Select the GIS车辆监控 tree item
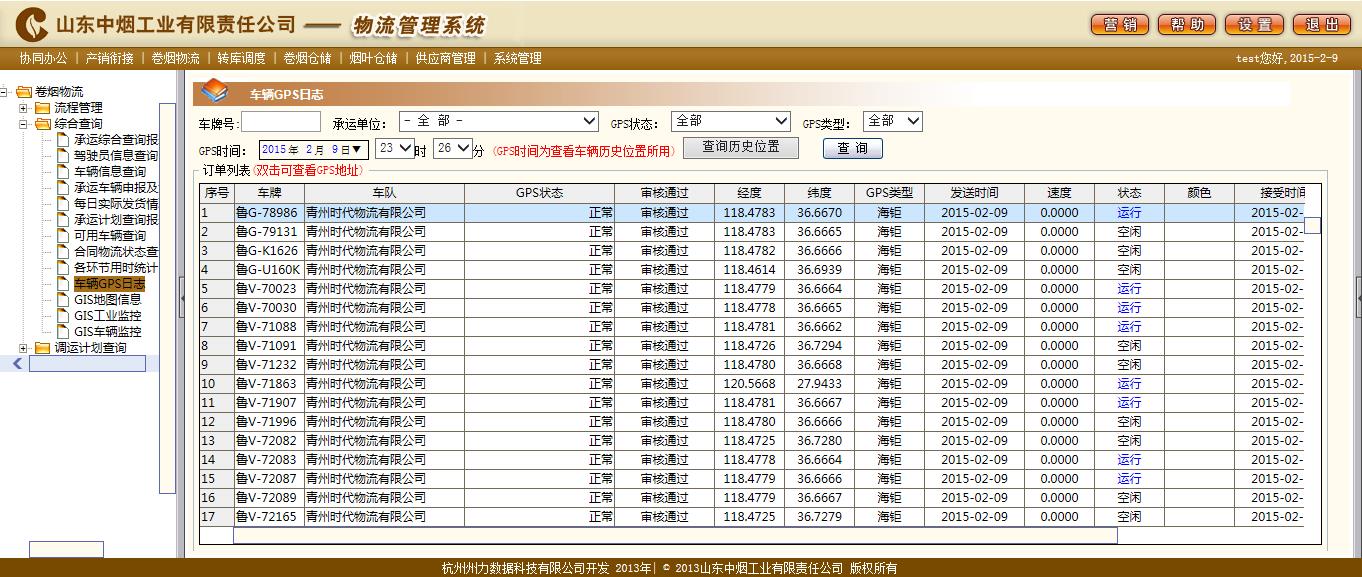This screenshot has height=577, width=1362. (x=107, y=332)
